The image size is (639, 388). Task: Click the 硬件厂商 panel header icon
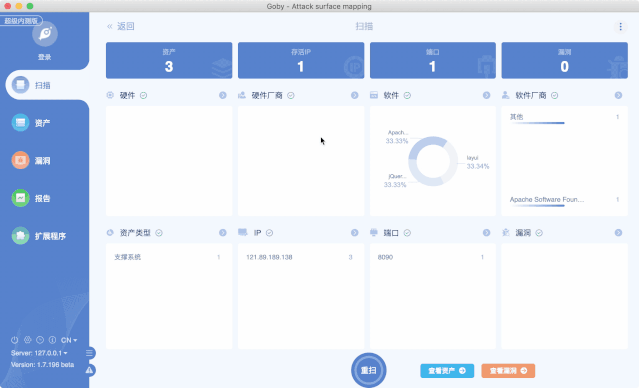(x=242, y=95)
